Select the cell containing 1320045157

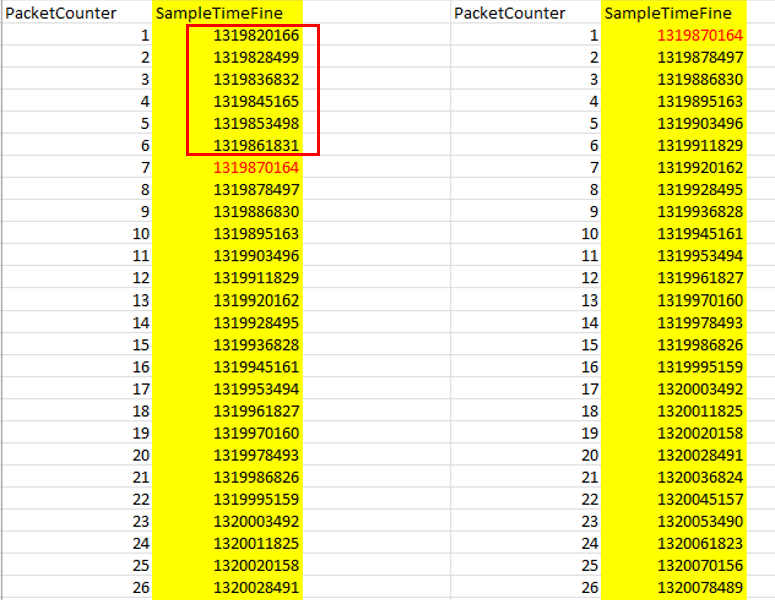coord(700,499)
